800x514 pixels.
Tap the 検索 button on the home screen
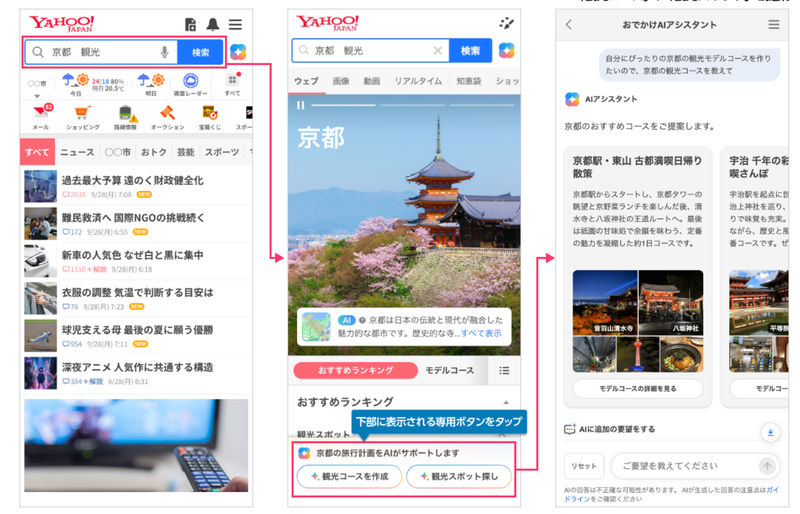[x=201, y=52]
